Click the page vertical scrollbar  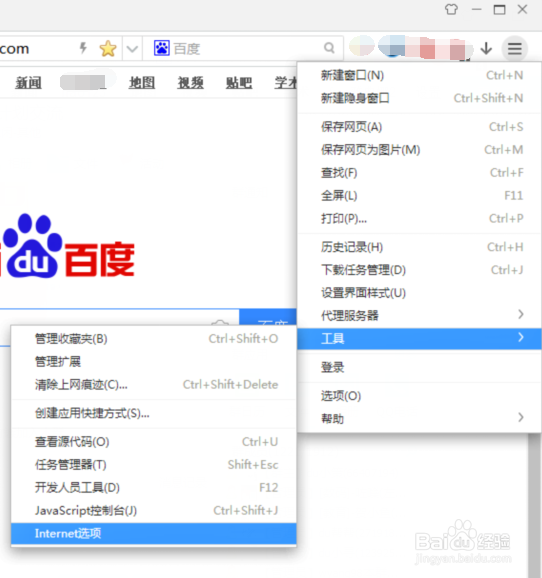(534, 505)
